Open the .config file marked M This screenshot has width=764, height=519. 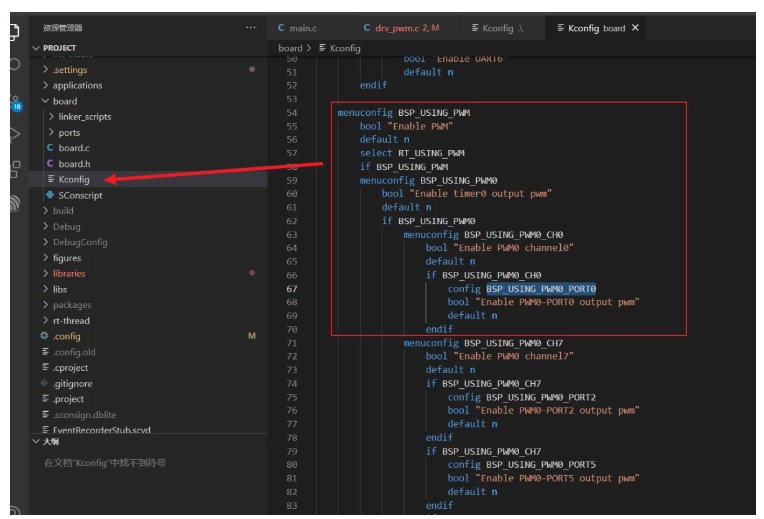(66, 336)
